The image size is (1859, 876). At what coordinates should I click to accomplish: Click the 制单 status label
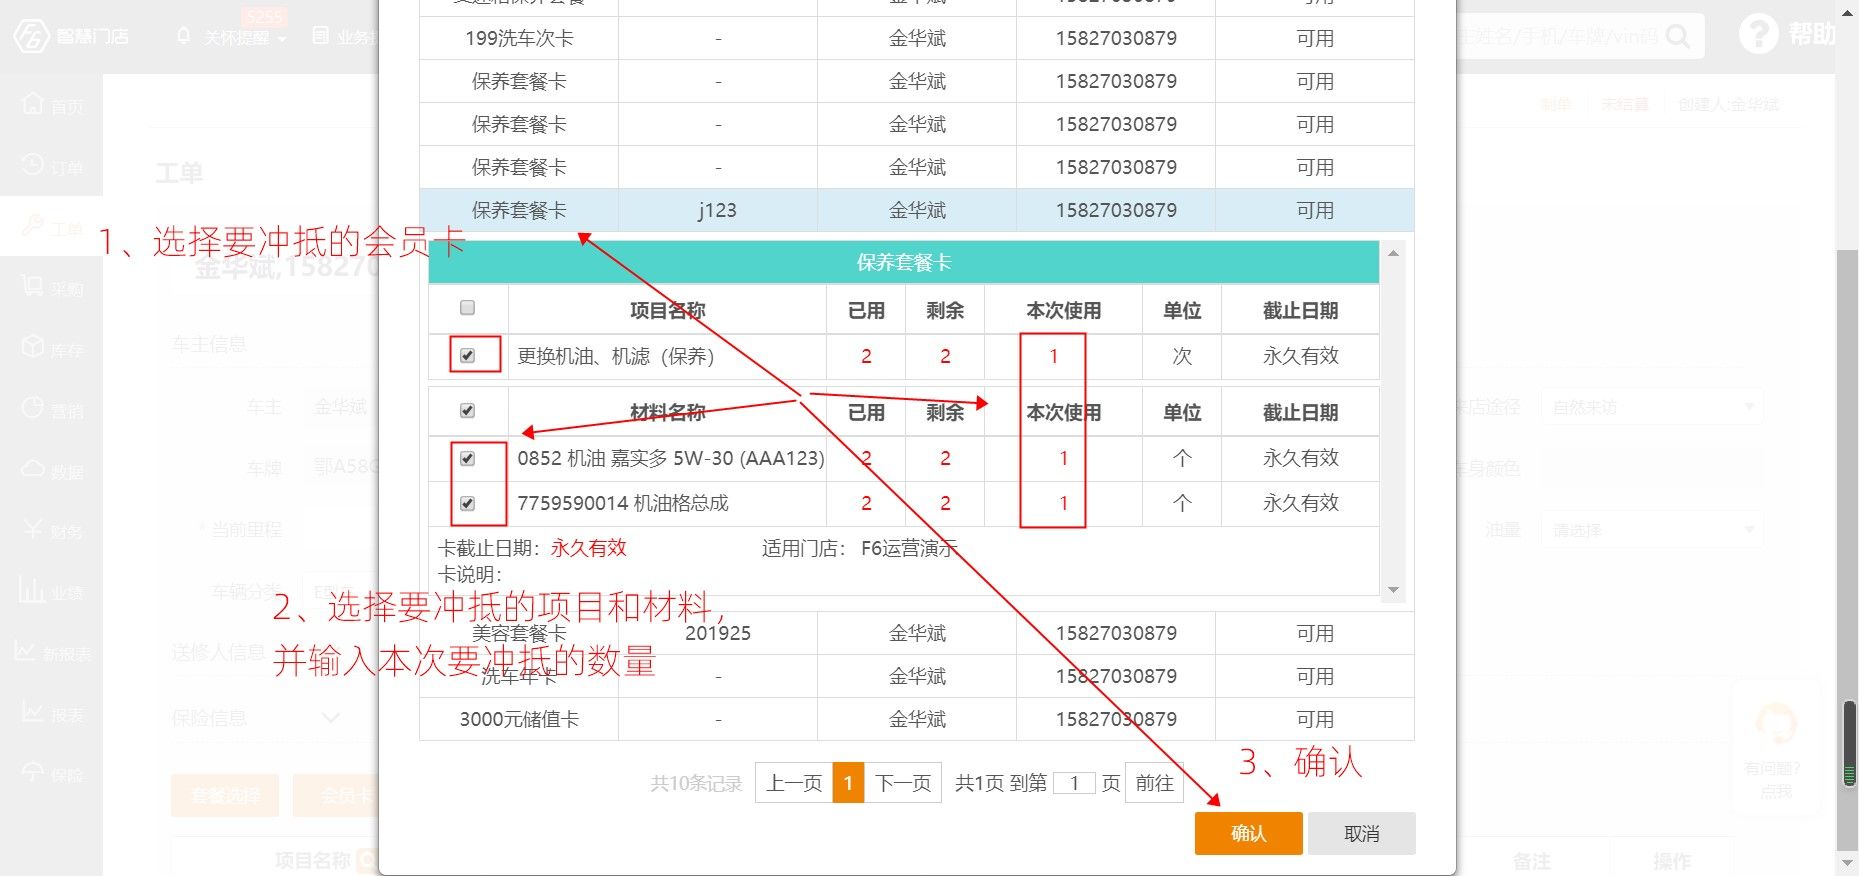click(1556, 104)
